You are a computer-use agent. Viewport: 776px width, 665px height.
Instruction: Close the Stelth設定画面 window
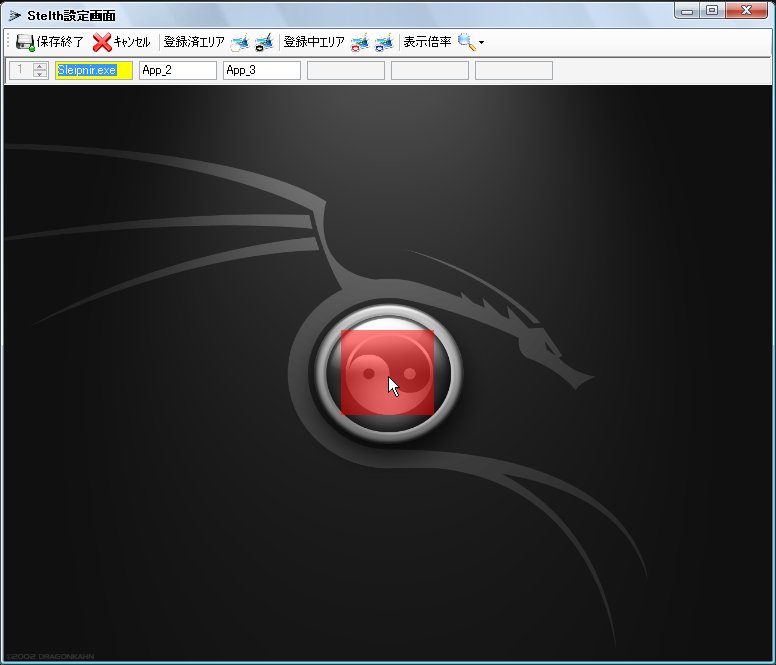click(x=747, y=10)
